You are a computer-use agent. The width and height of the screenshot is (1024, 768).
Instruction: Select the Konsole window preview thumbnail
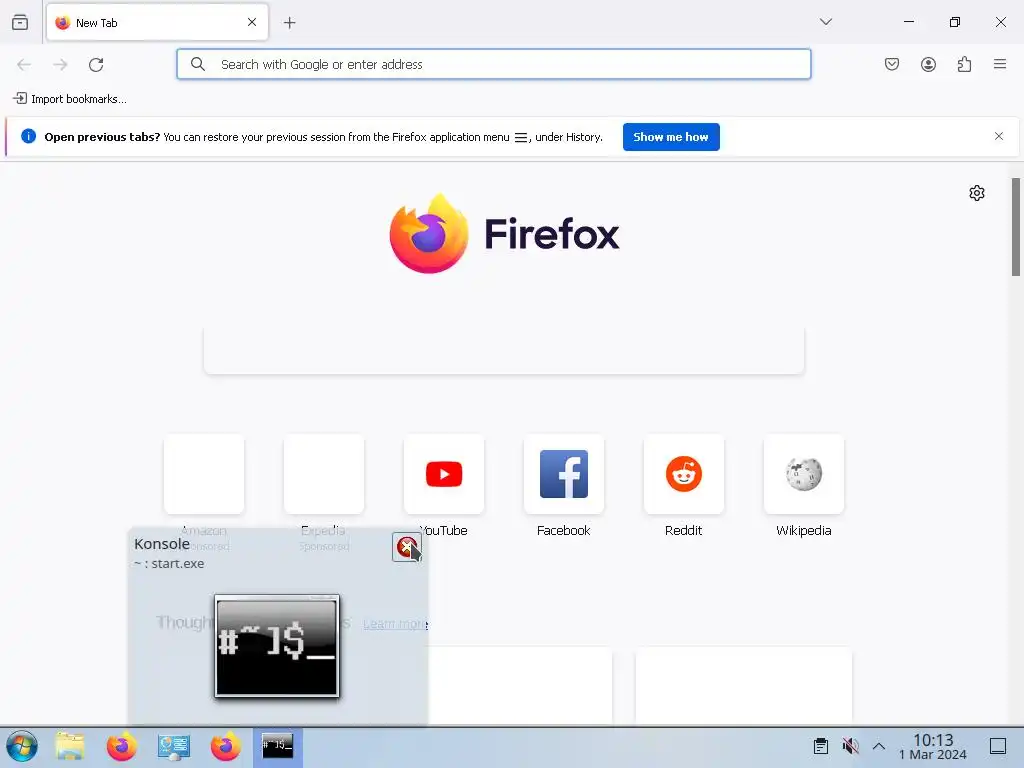tap(277, 646)
